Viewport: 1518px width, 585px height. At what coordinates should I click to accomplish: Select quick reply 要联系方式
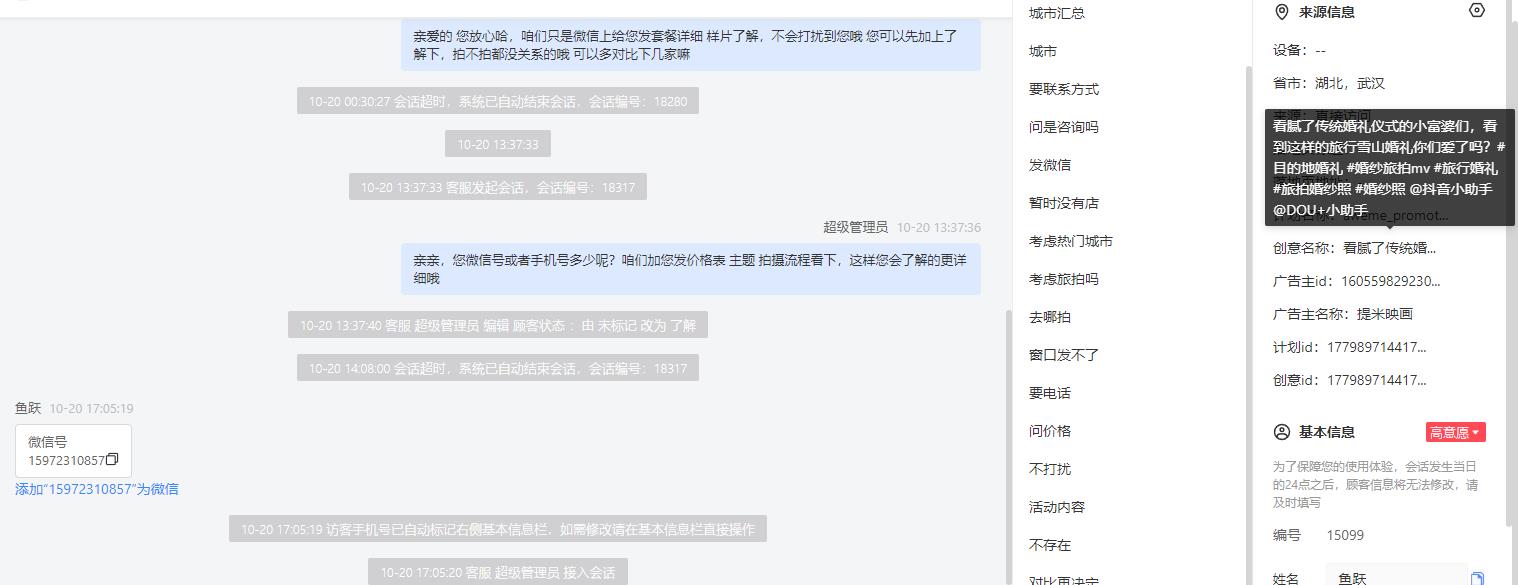click(x=1064, y=89)
